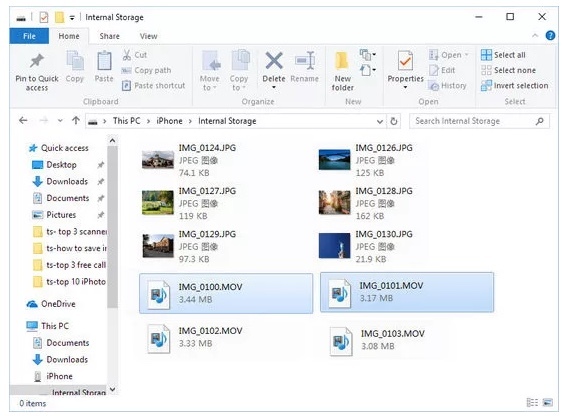567x420 pixels.
Task: Collapse the ribbon with the chevron
Action: (535, 35)
